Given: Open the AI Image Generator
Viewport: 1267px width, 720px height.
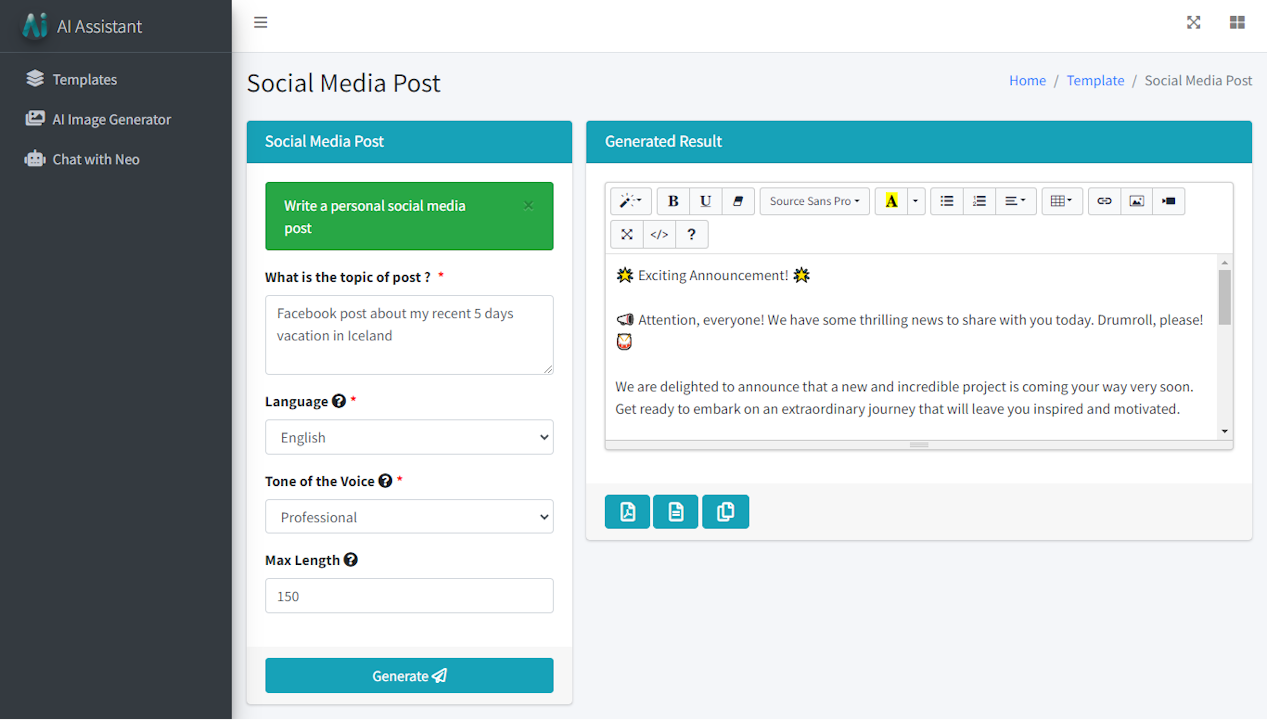Looking at the screenshot, I should click(x=108, y=119).
